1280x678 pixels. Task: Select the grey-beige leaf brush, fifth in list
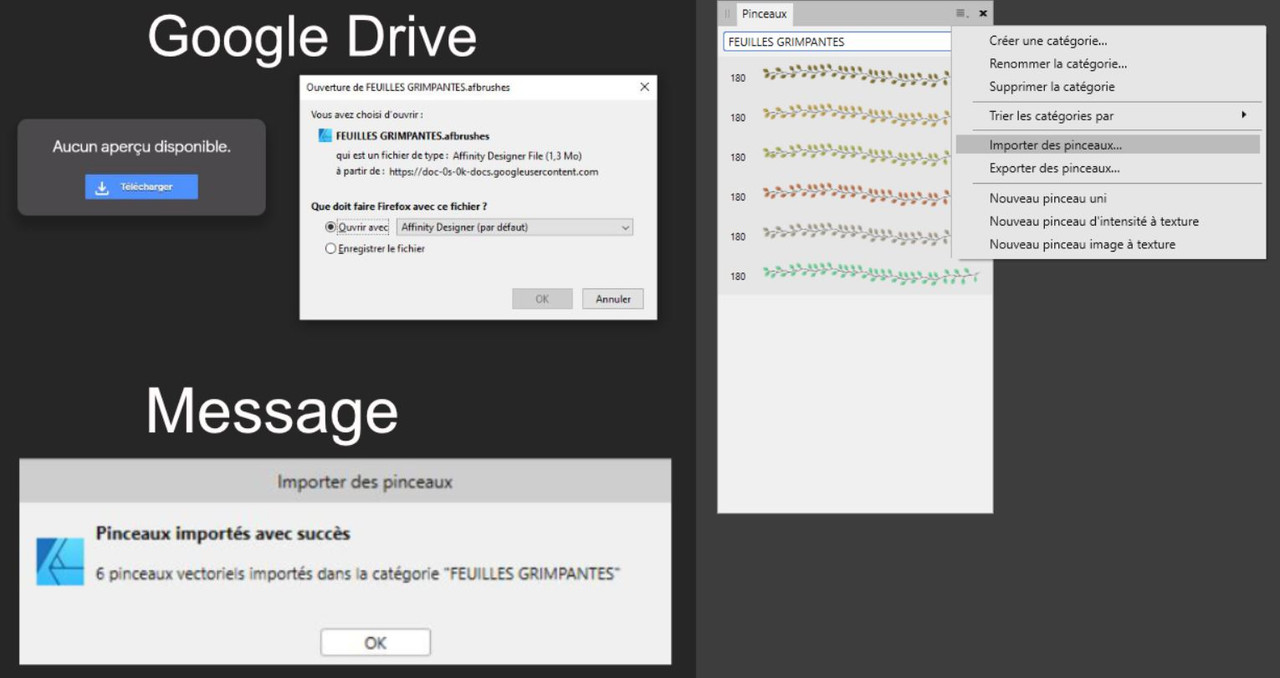[x=856, y=235]
